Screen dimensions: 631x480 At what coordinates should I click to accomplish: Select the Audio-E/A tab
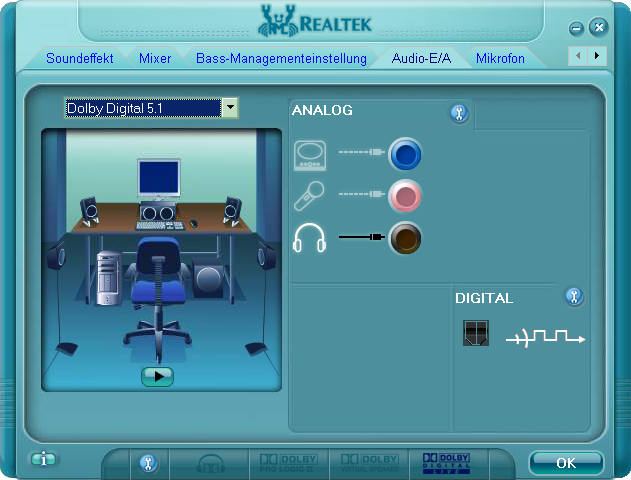coord(421,58)
